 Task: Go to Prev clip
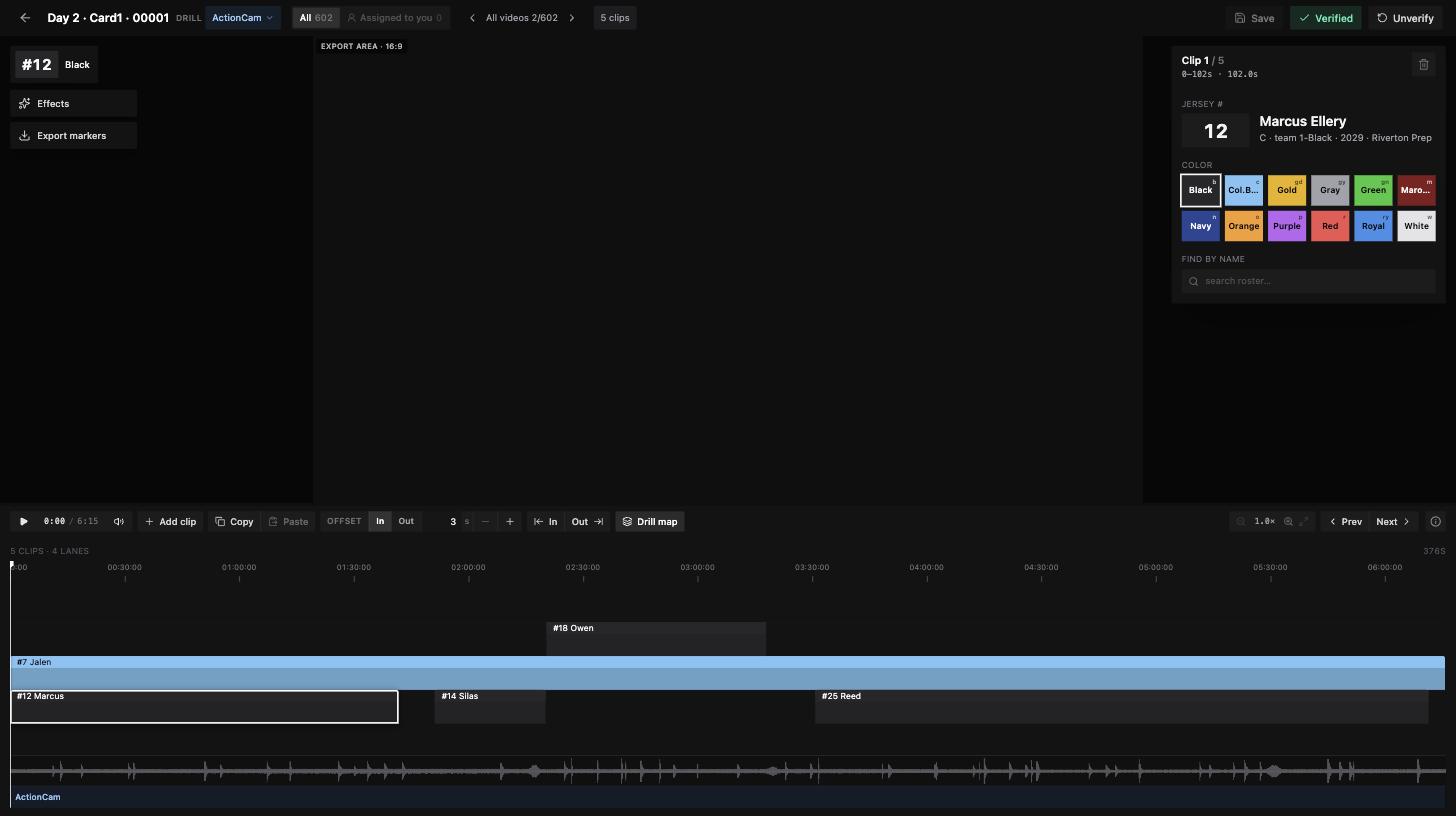(x=1345, y=521)
